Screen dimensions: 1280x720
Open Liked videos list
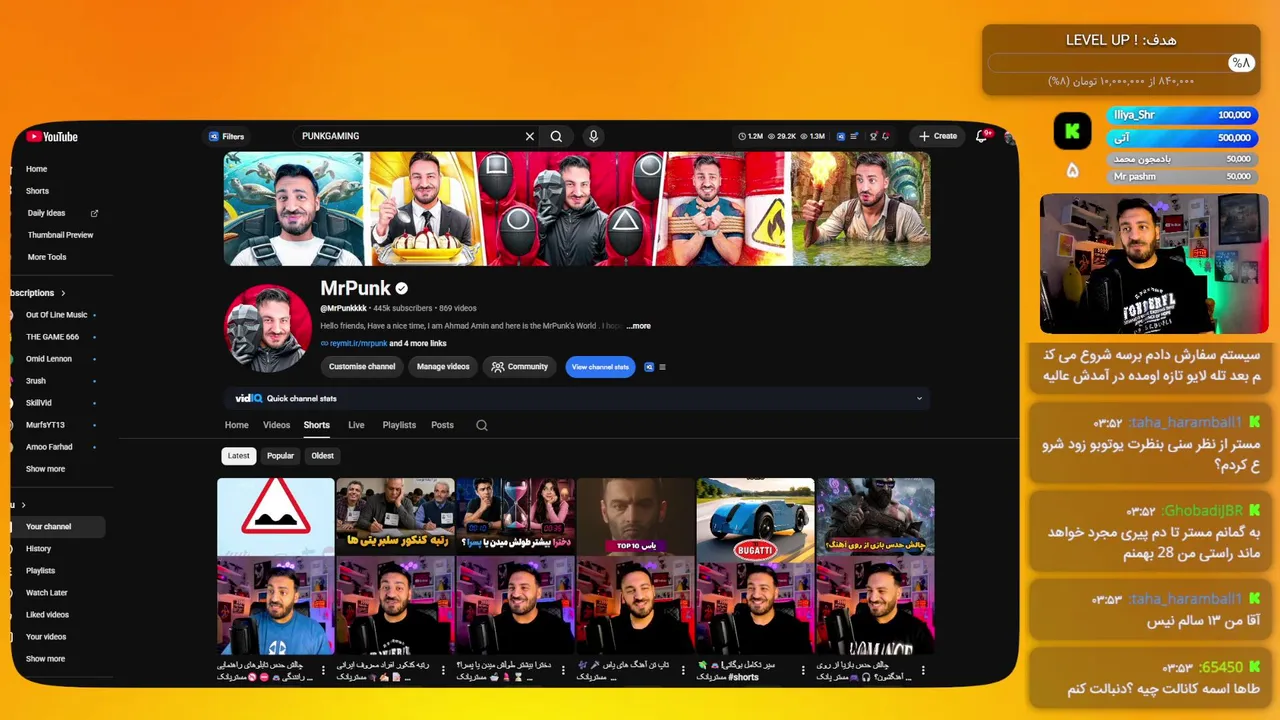click(x=47, y=615)
